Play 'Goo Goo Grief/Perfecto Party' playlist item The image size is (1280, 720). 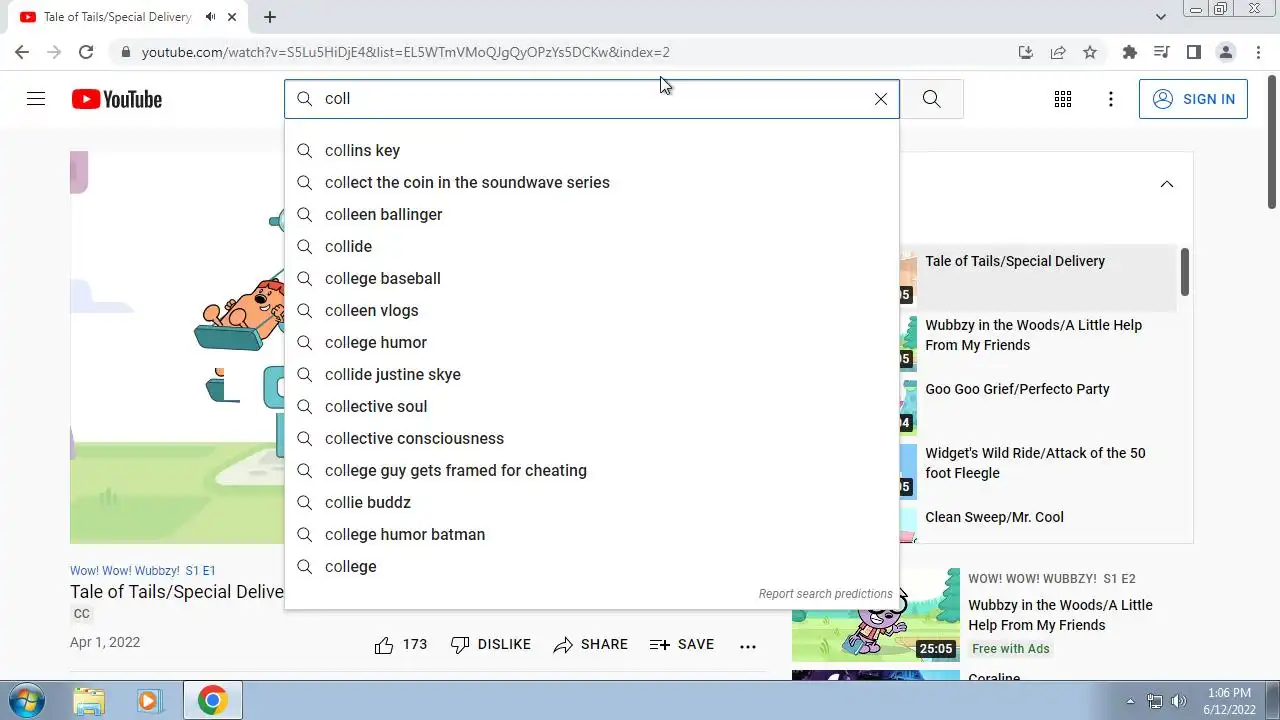[x=1017, y=389]
